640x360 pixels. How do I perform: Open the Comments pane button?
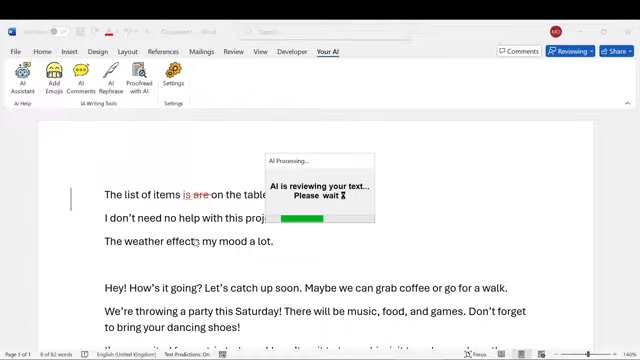point(519,51)
